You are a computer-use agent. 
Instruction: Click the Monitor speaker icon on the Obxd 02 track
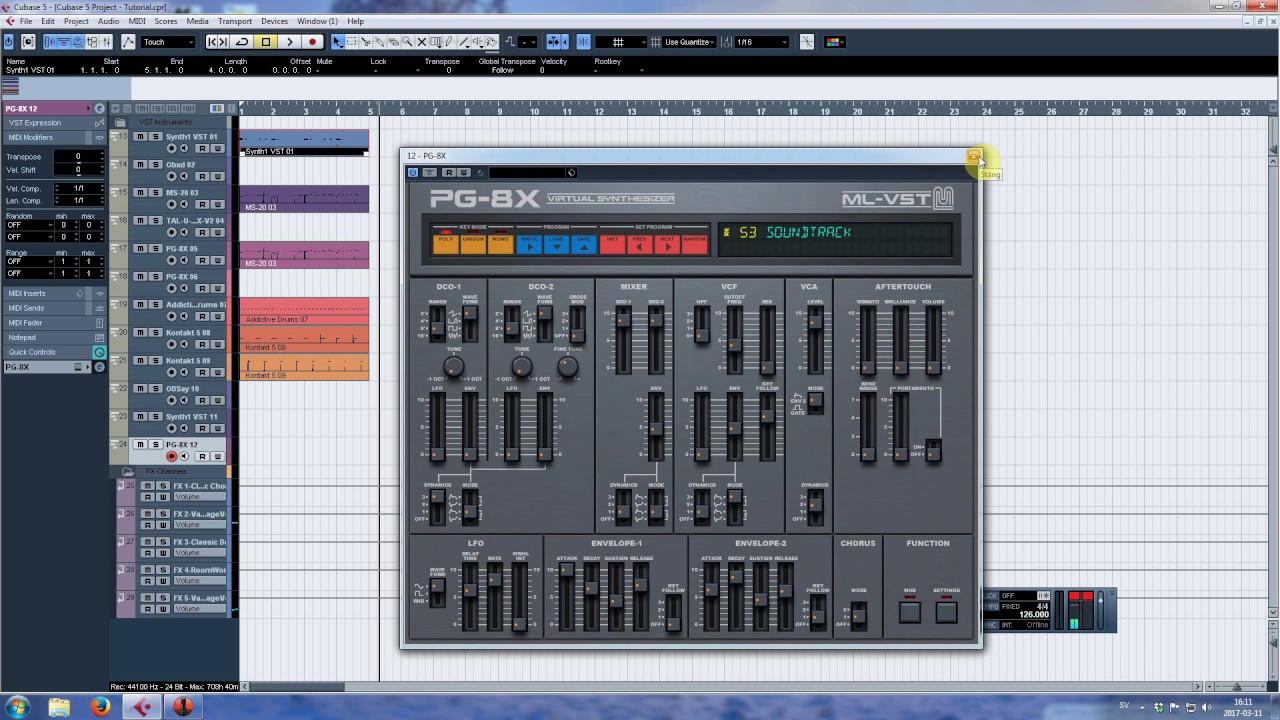[x=183, y=176]
